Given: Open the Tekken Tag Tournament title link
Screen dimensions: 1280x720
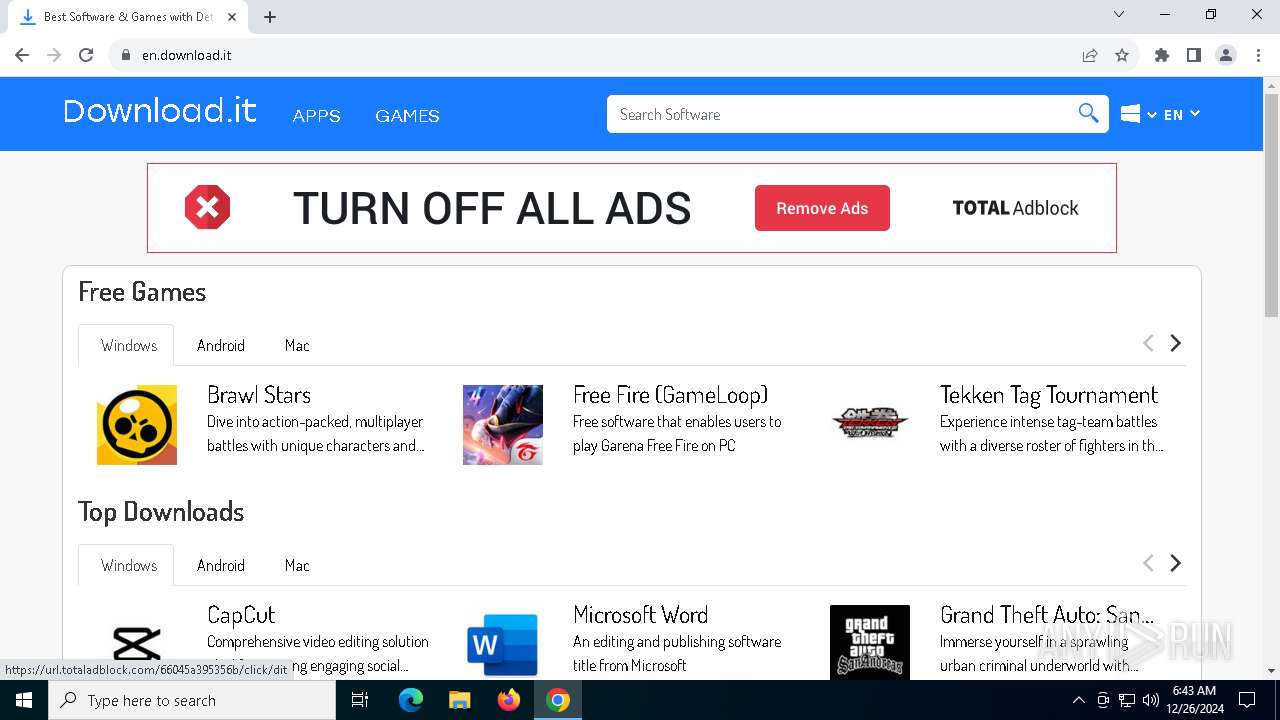Looking at the screenshot, I should (1049, 395).
